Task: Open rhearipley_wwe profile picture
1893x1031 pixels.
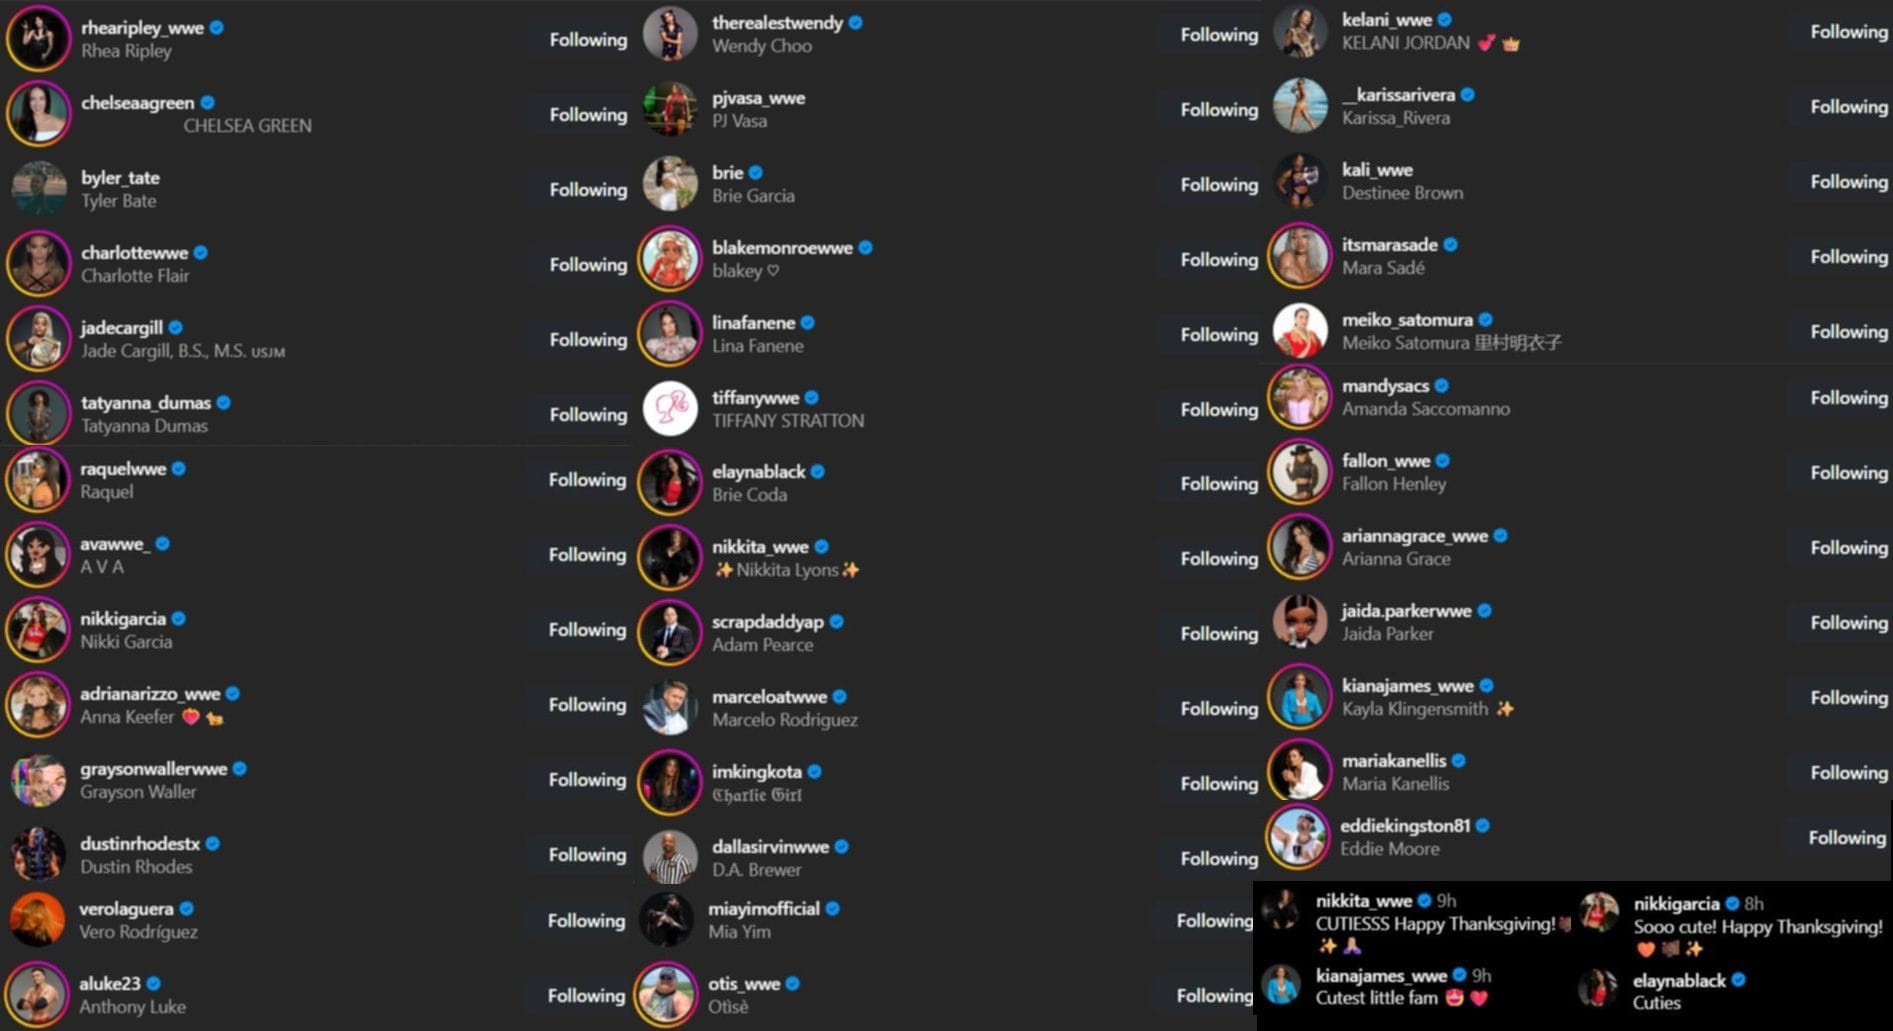Action: (x=38, y=39)
